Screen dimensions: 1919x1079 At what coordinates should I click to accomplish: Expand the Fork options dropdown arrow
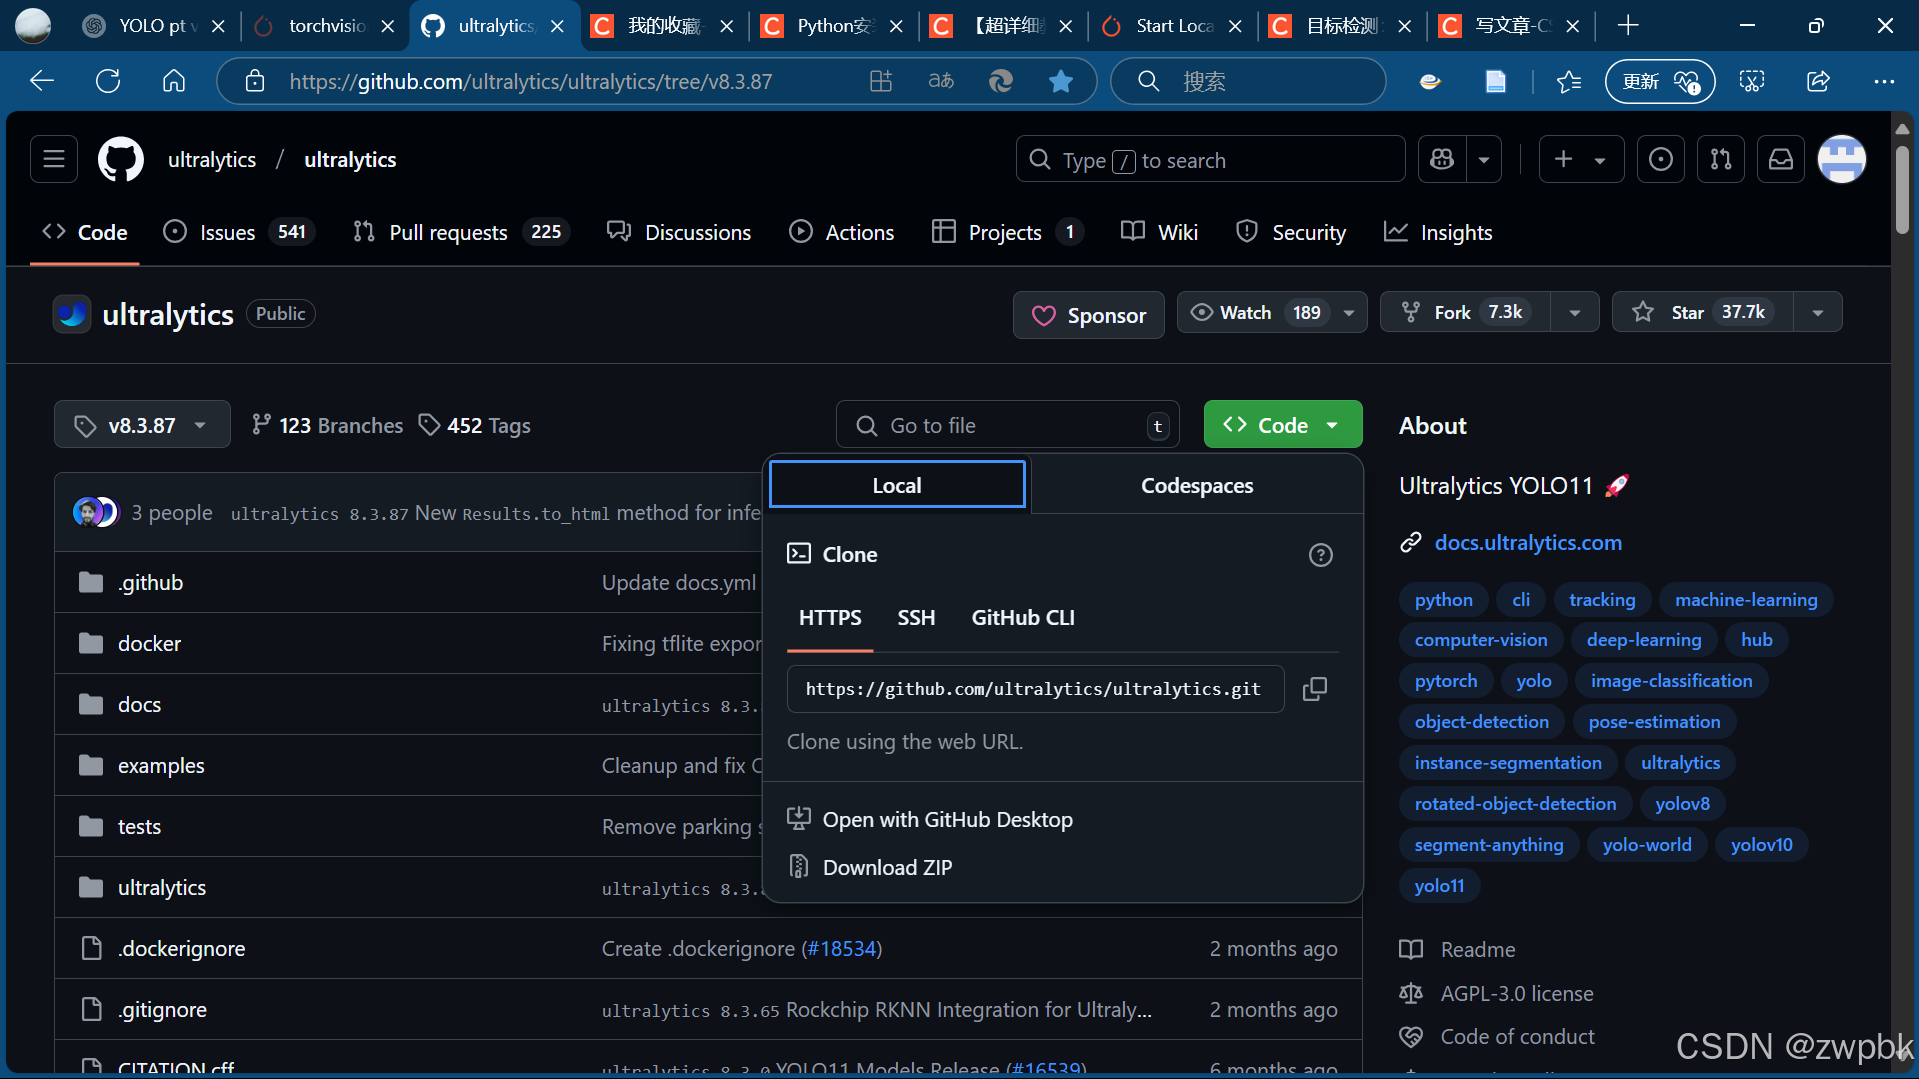tap(1575, 313)
